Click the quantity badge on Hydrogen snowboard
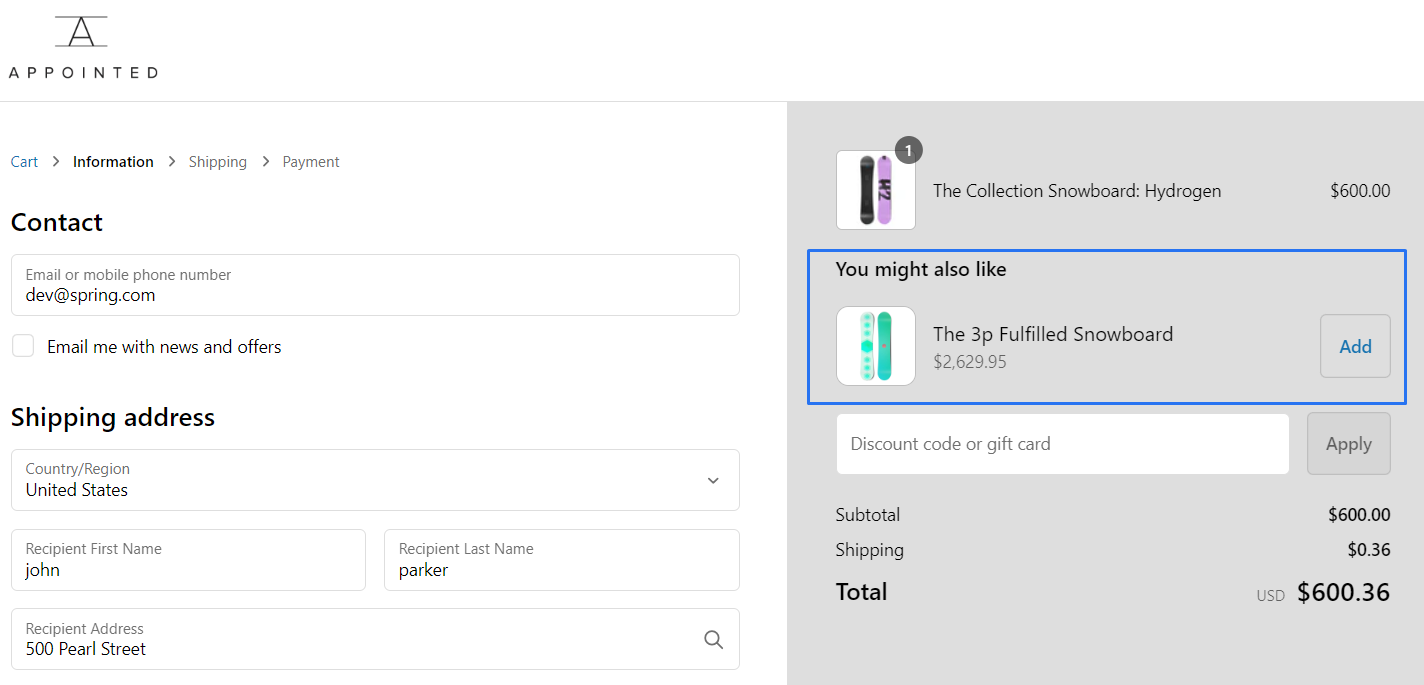The width and height of the screenshot is (1424, 685). (x=908, y=151)
